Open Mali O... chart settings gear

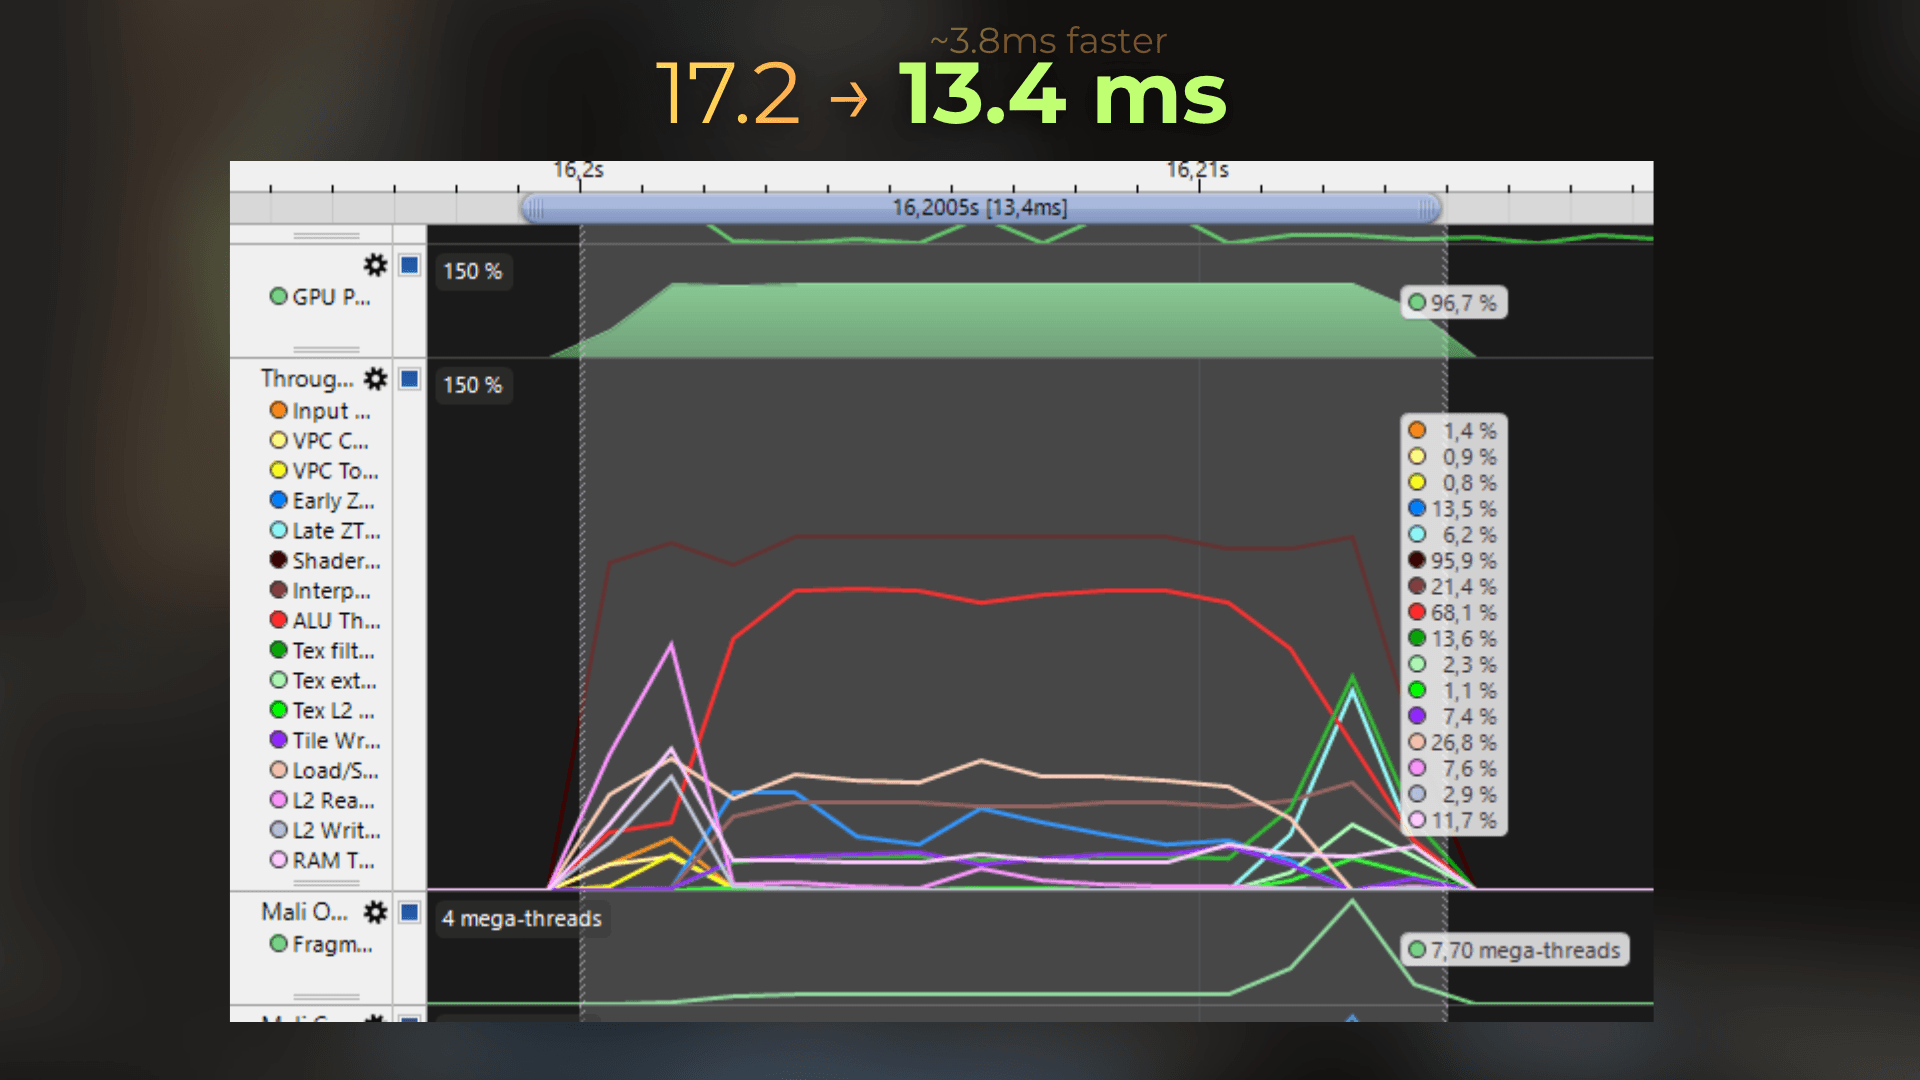pyautogui.click(x=375, y=912)
